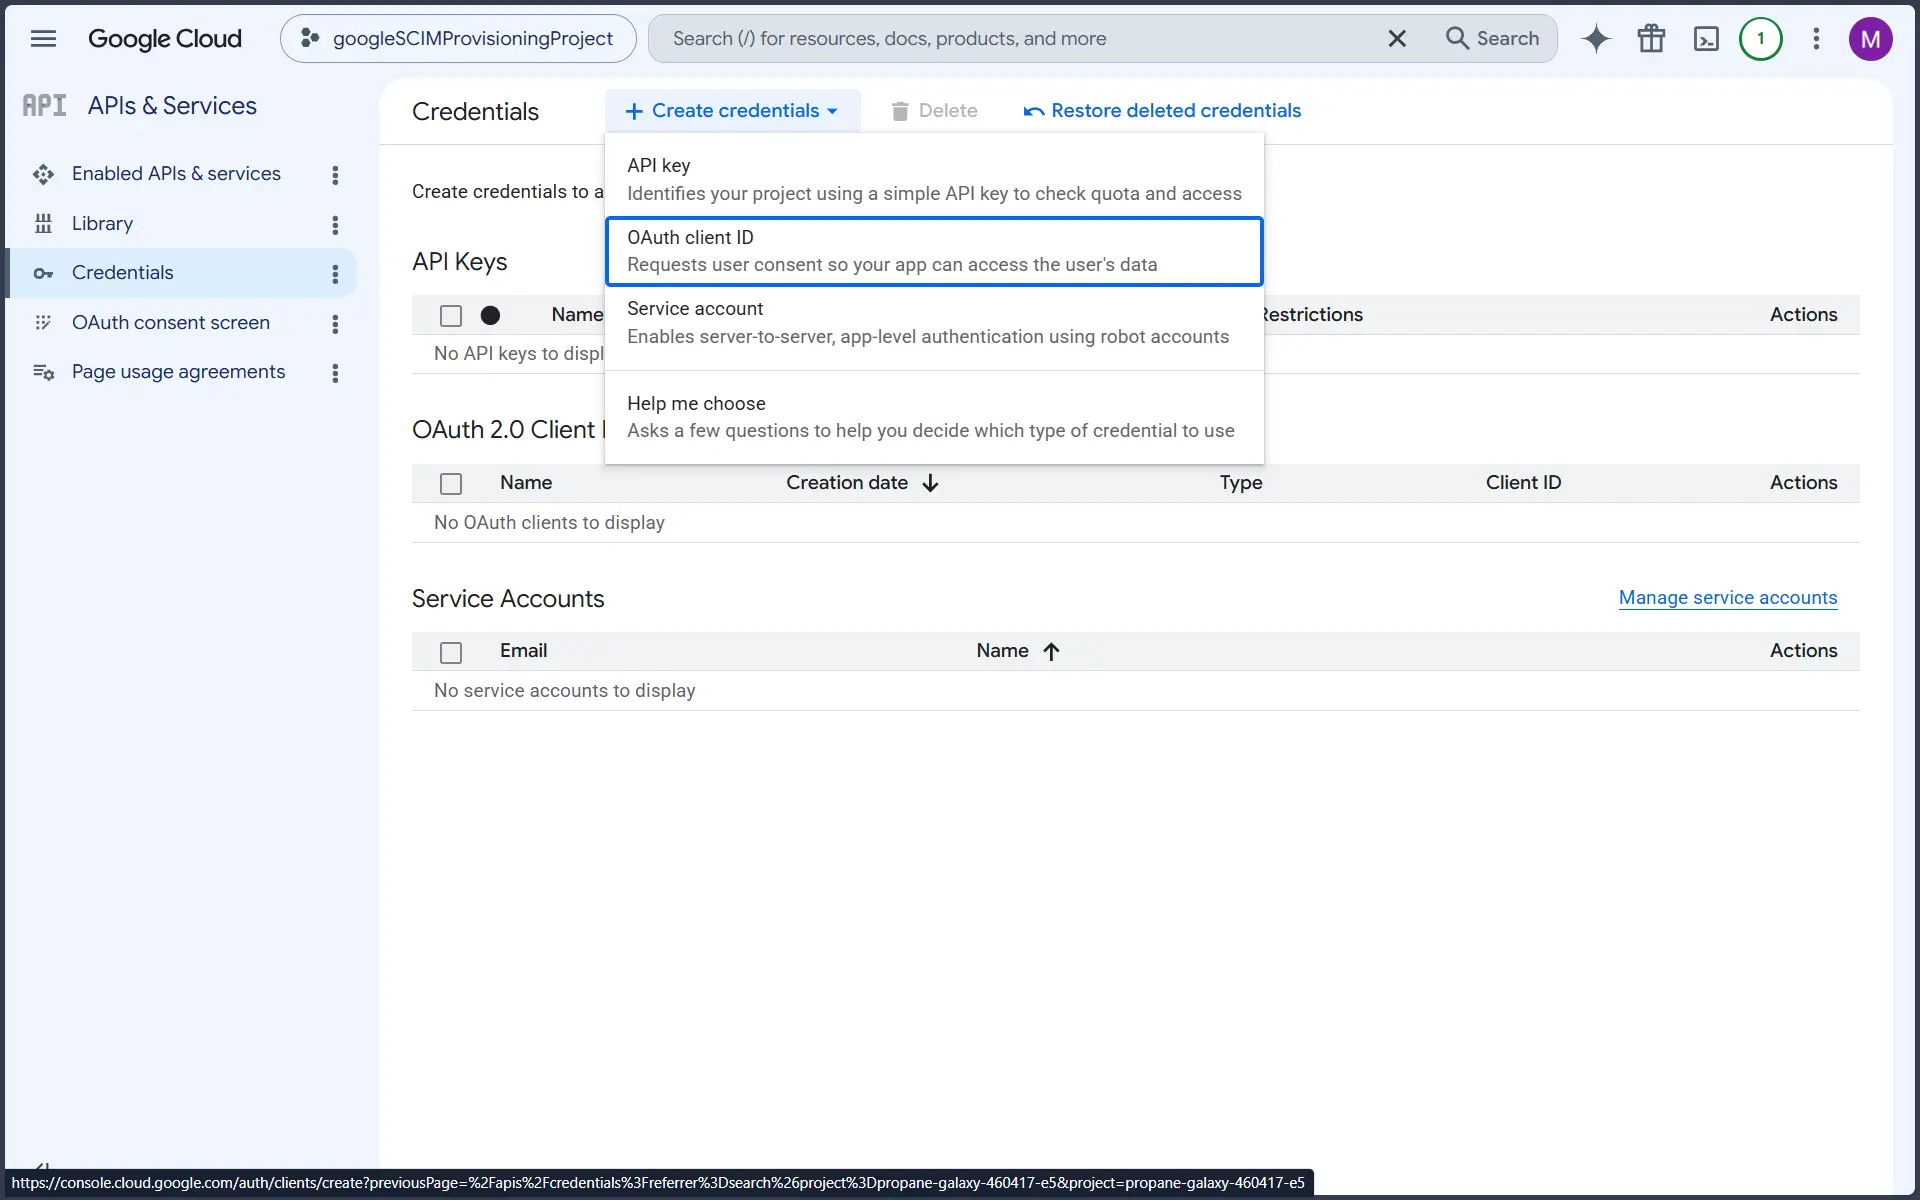Activate Cloud Shell terminal icon
This screenshot has width=1920, height=1200.
1706,39
